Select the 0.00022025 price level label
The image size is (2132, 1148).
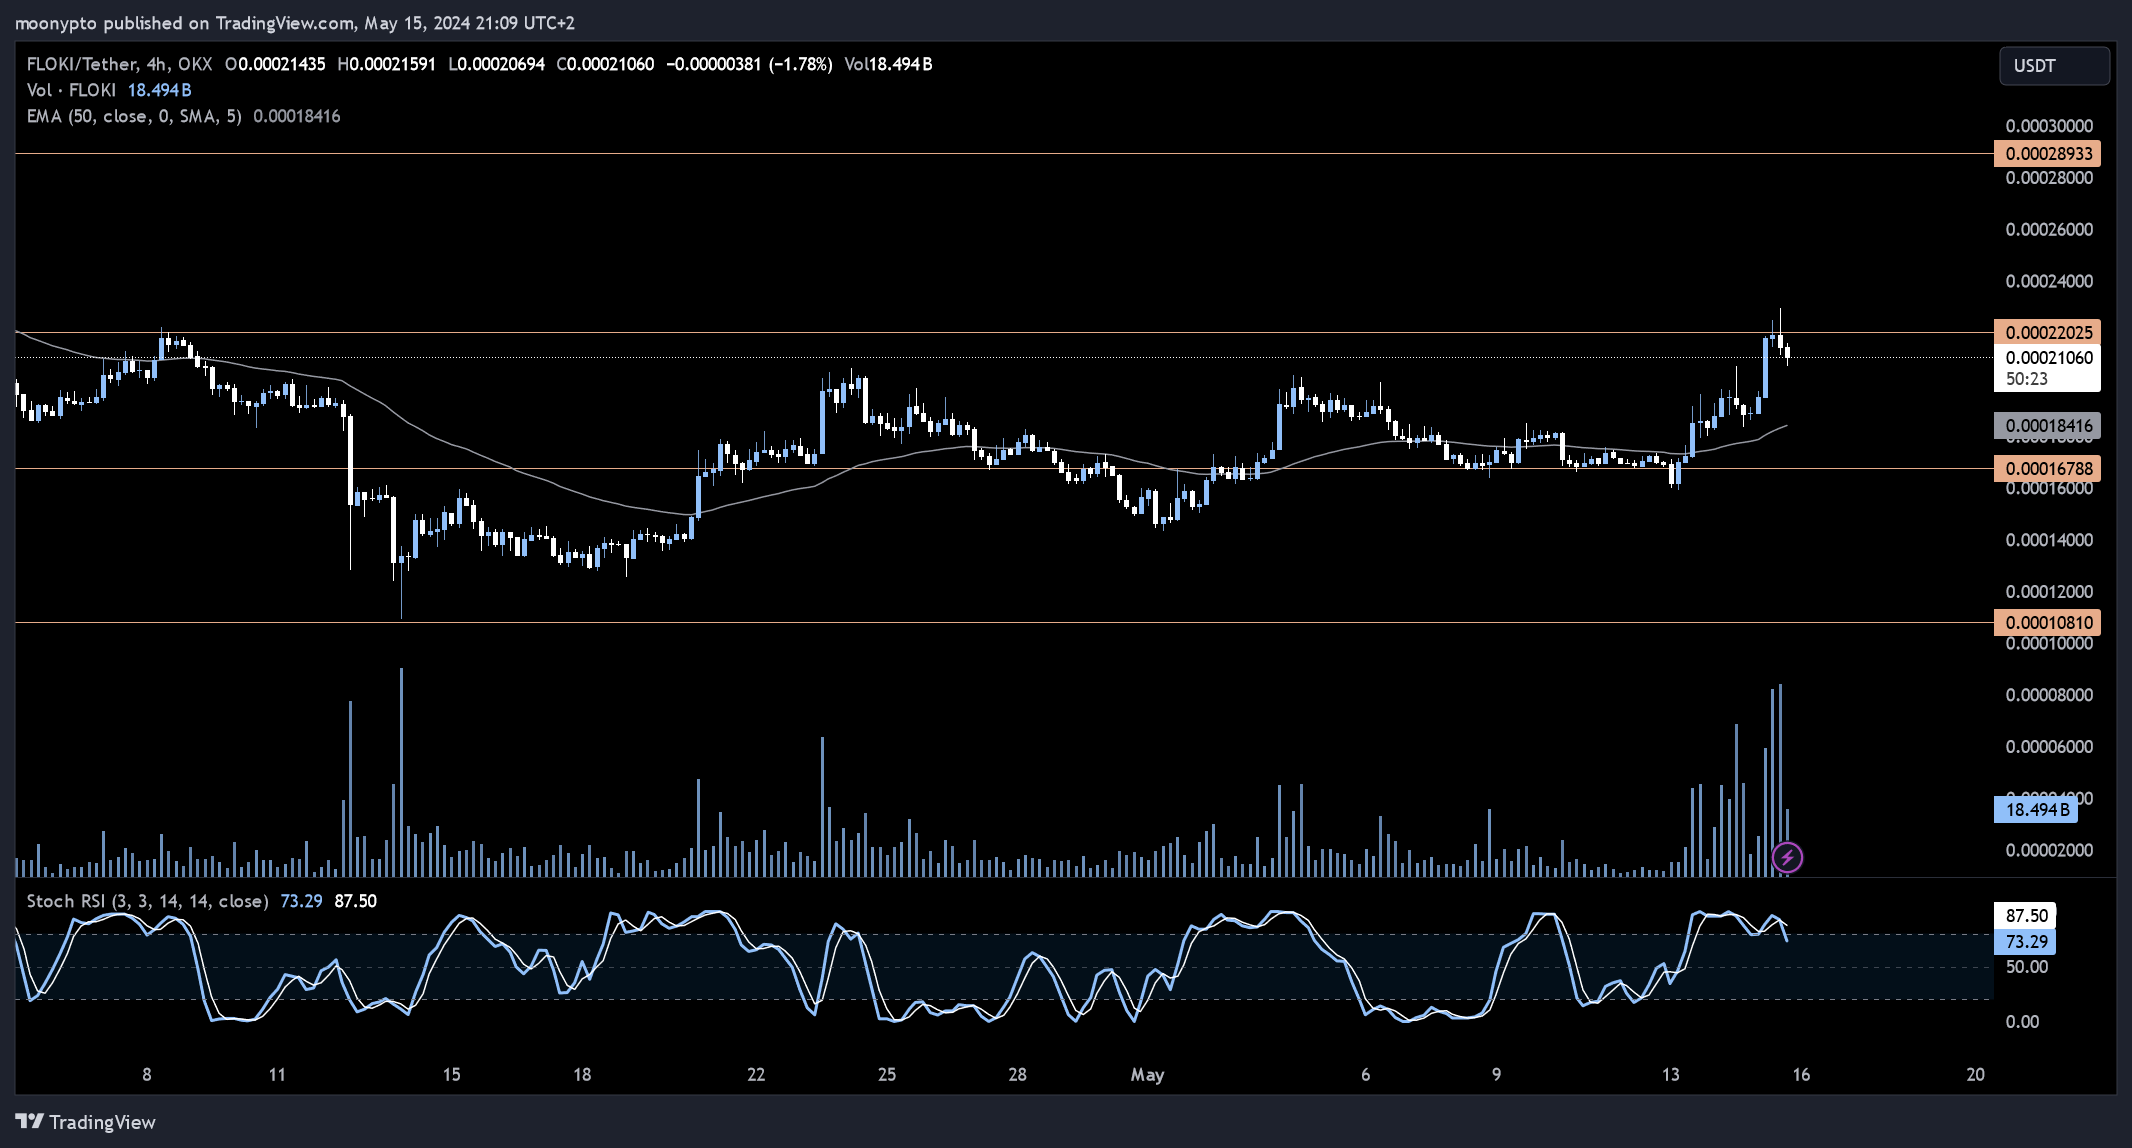[2048, 332]
